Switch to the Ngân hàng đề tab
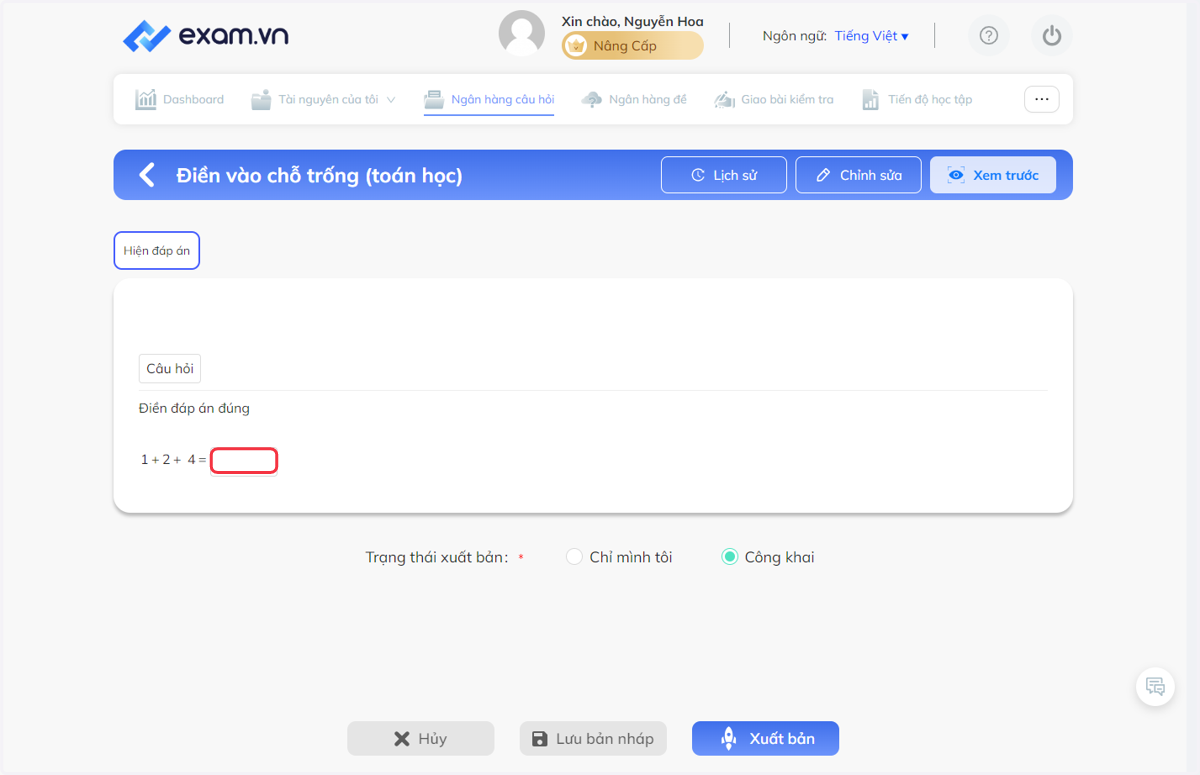1200x775 pixels. click(x=634, y=99)
